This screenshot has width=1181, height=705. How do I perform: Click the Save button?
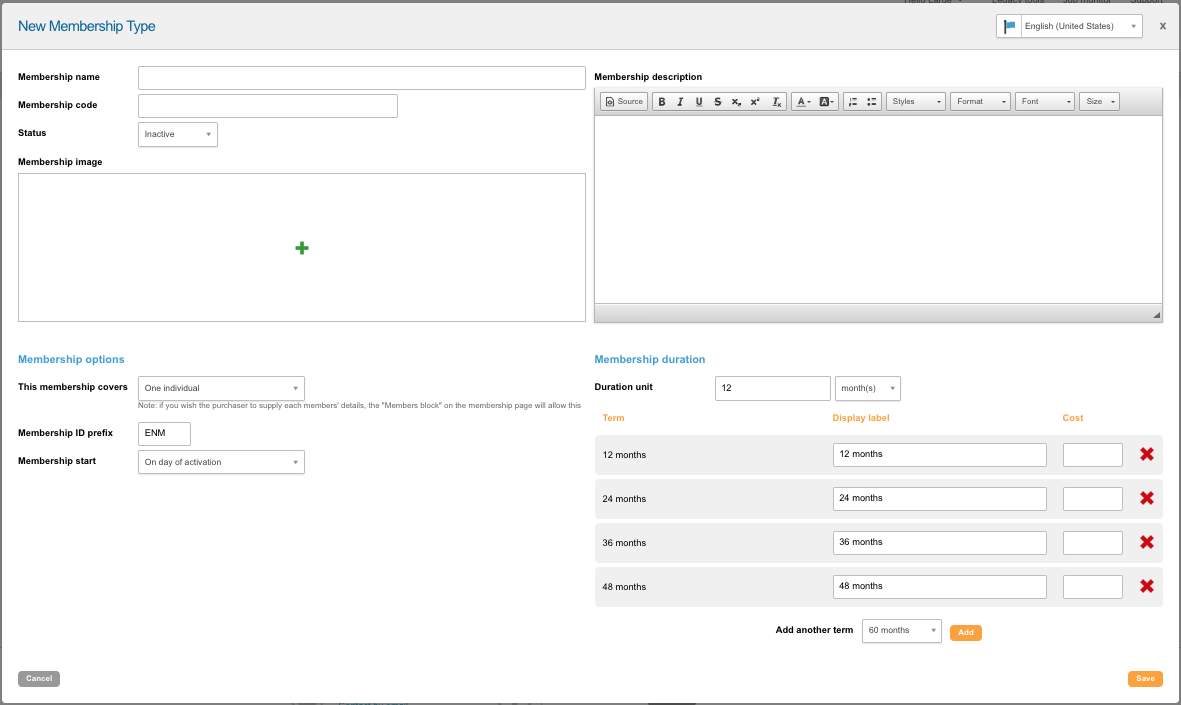click(1145, 679)
